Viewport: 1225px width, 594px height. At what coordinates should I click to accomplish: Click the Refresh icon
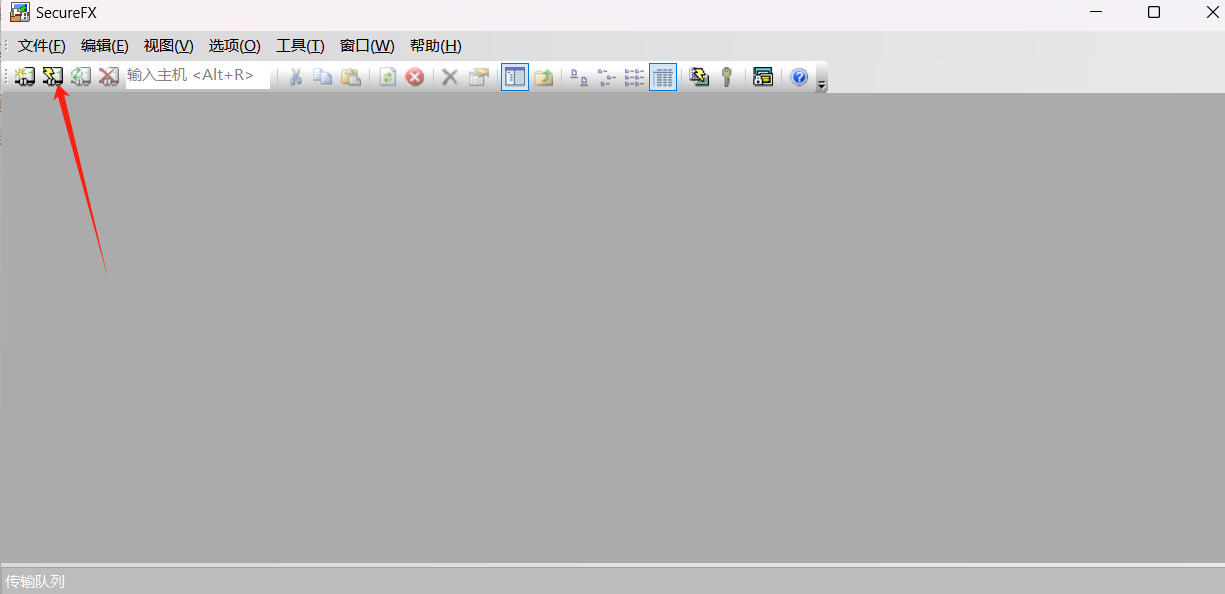click(387, 77)
